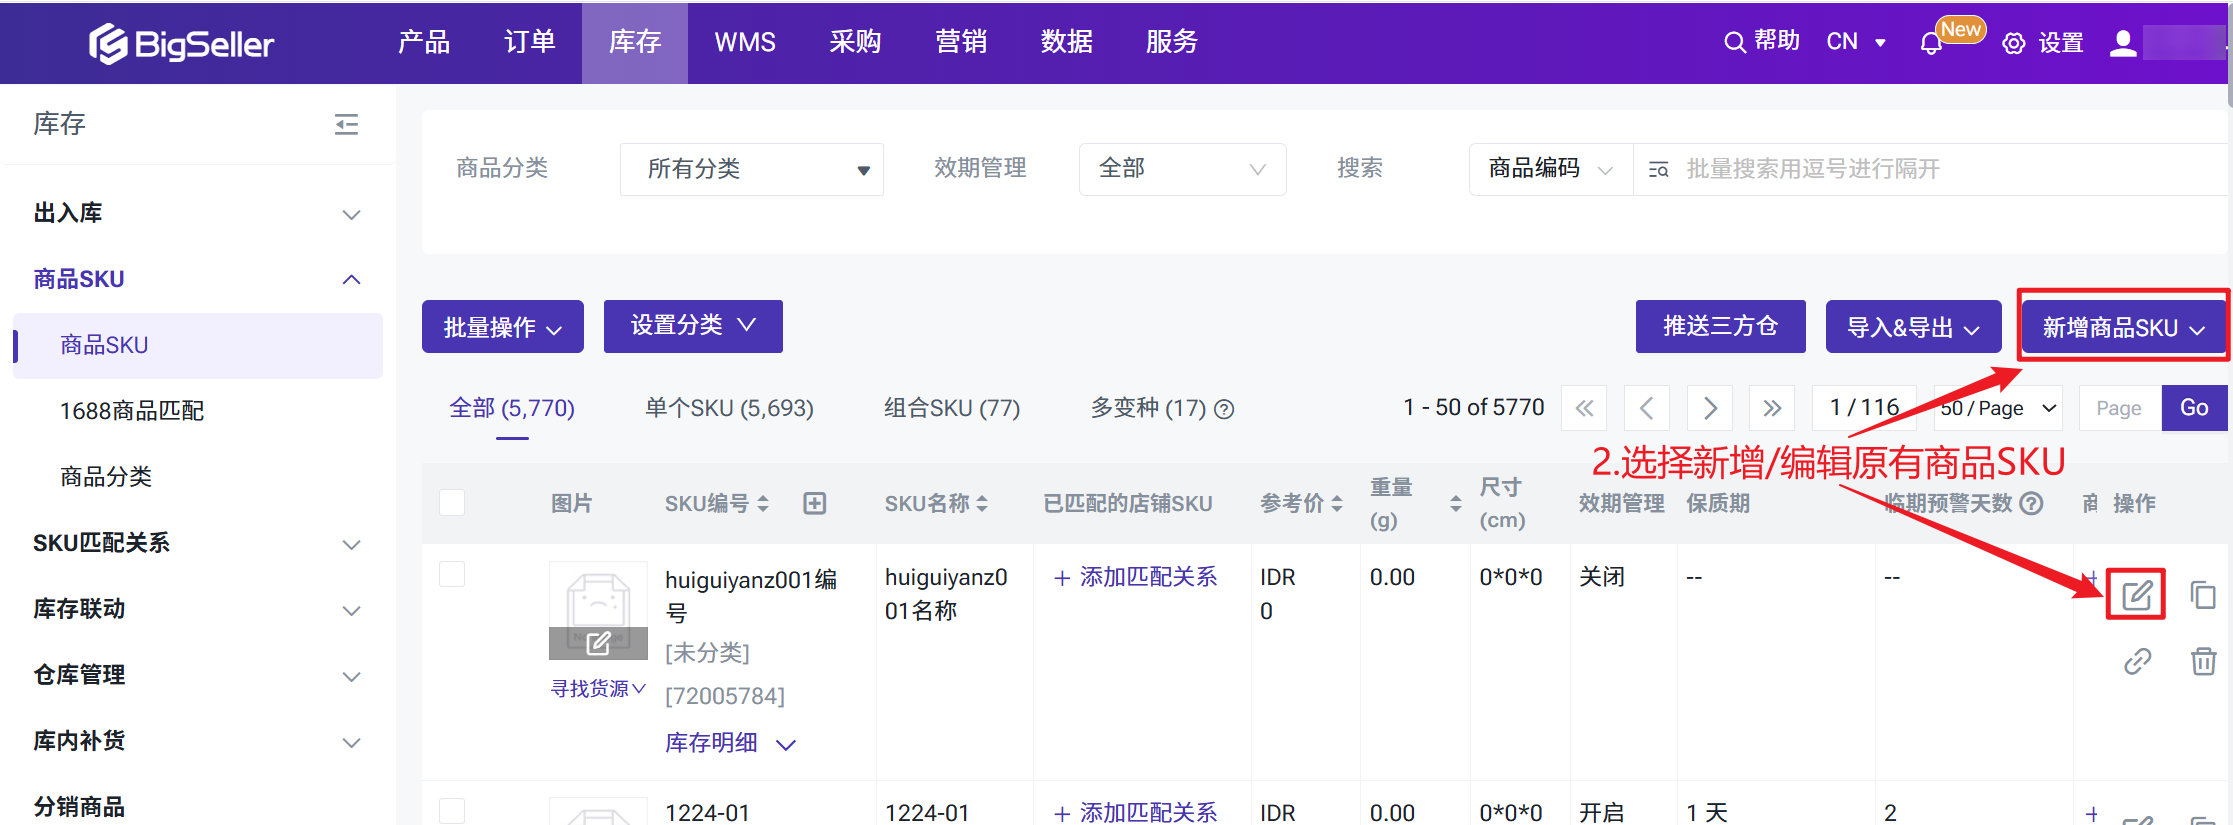Click the link chain icon in first row
The height and width of the screenshot is (825, 2233).
2137,661
